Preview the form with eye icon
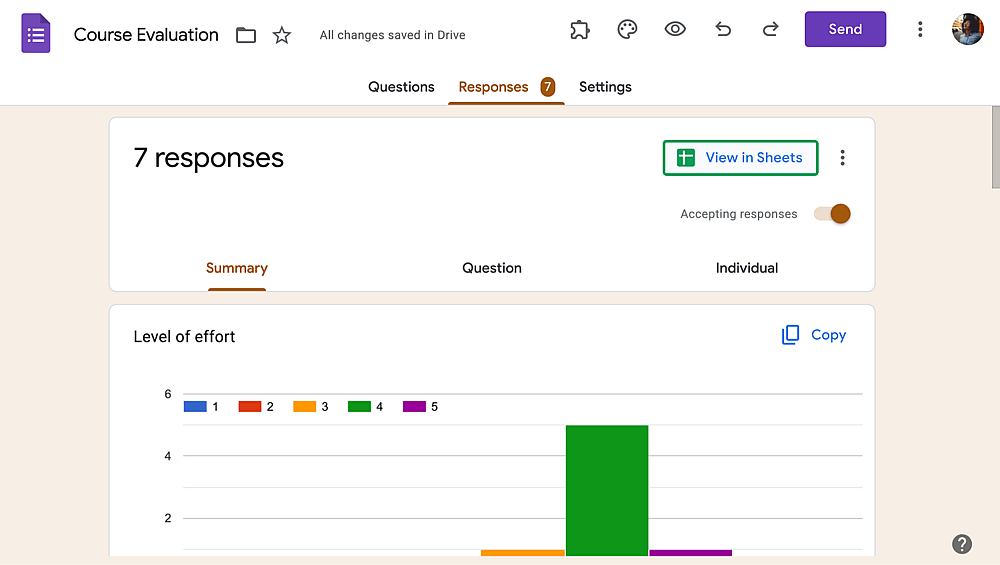 (x=675, y=29)
